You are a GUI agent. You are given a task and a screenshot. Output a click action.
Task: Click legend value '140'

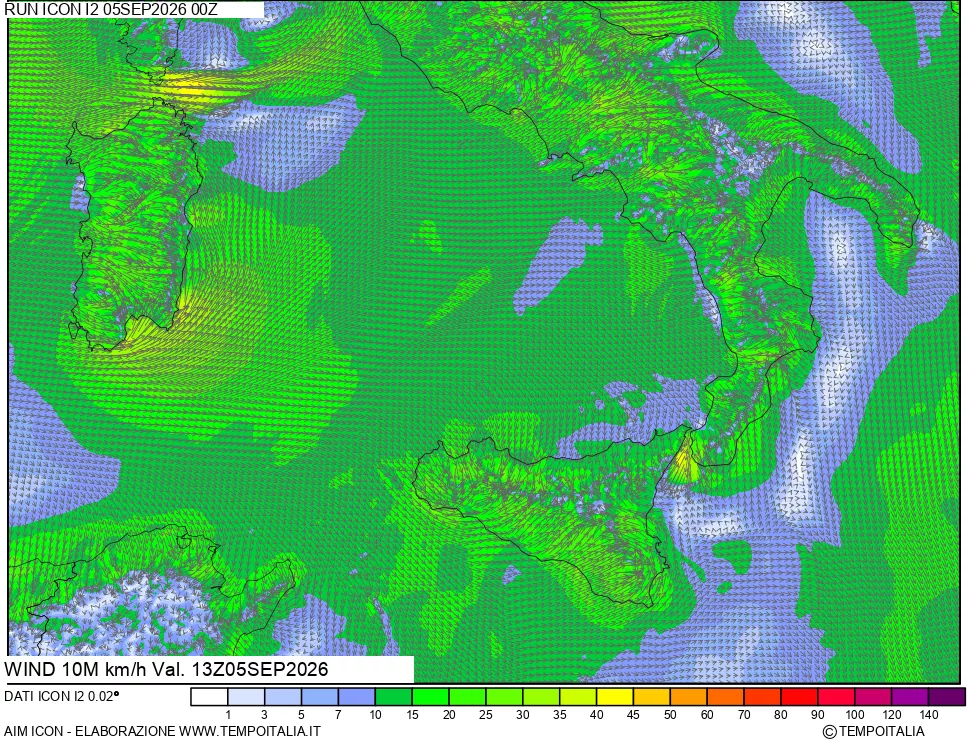[x=928, y=715]
